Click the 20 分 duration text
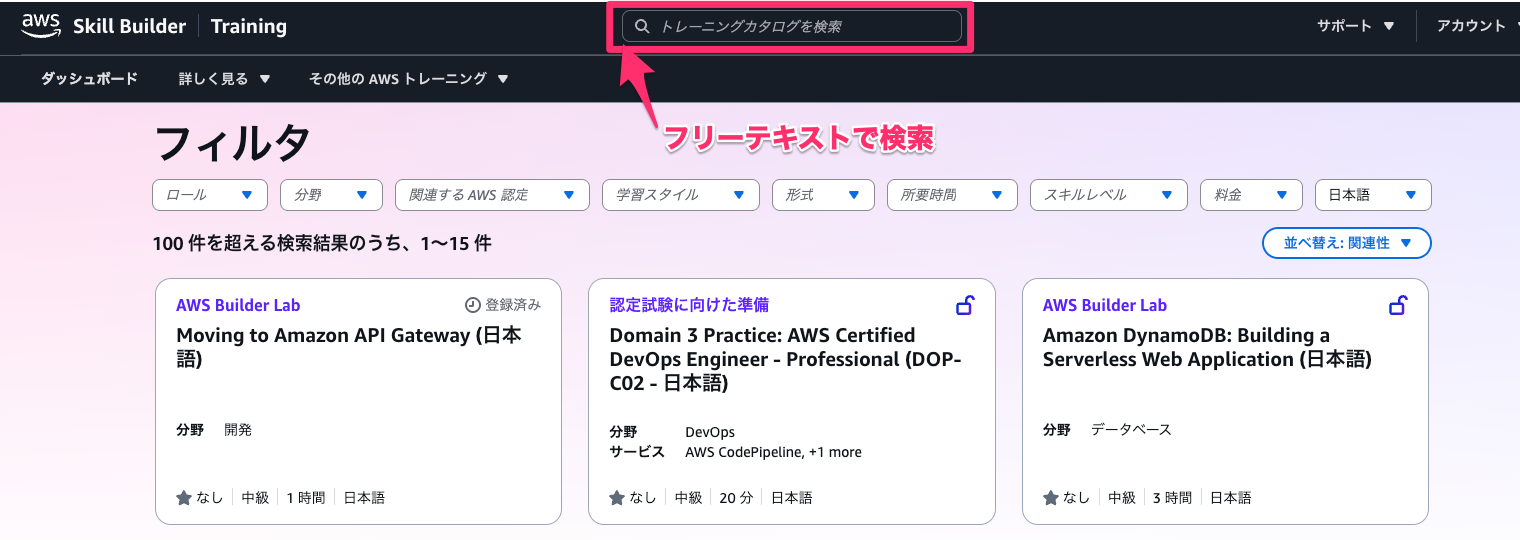The width and height of the screenshot is (1520, 540). [735, 497]
